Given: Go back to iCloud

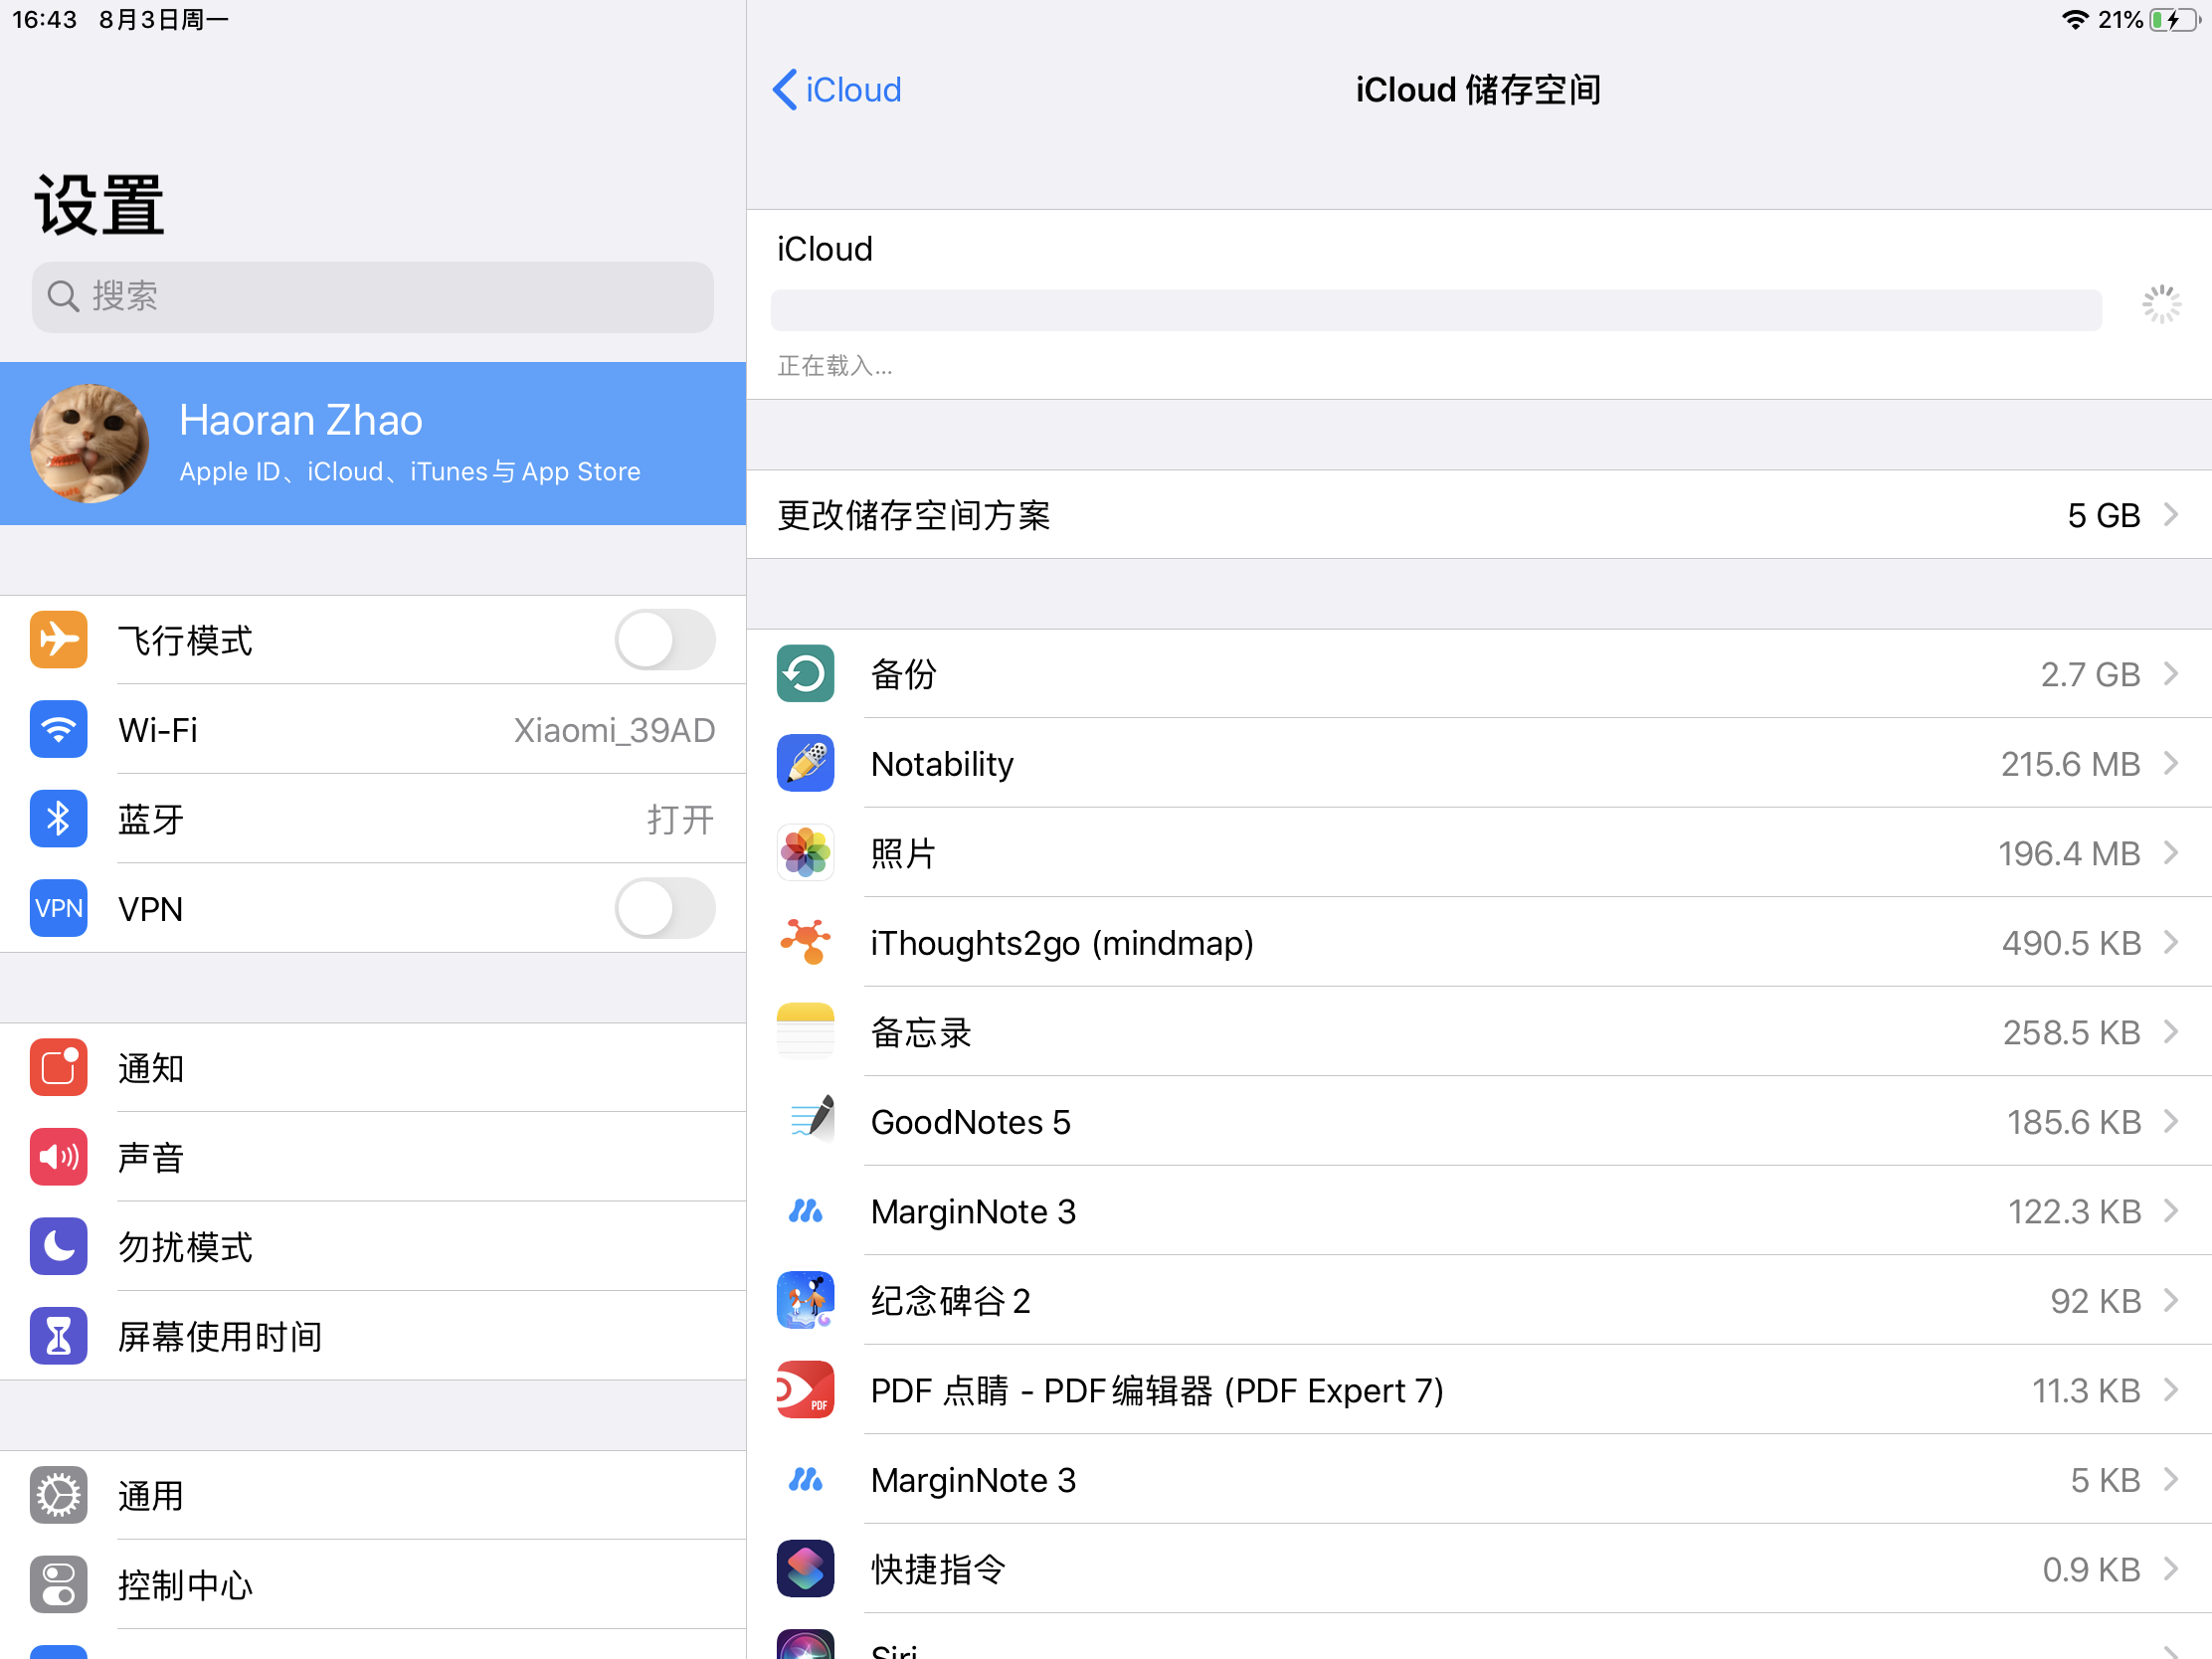Looking at the screenshot, I should (838, 90).
